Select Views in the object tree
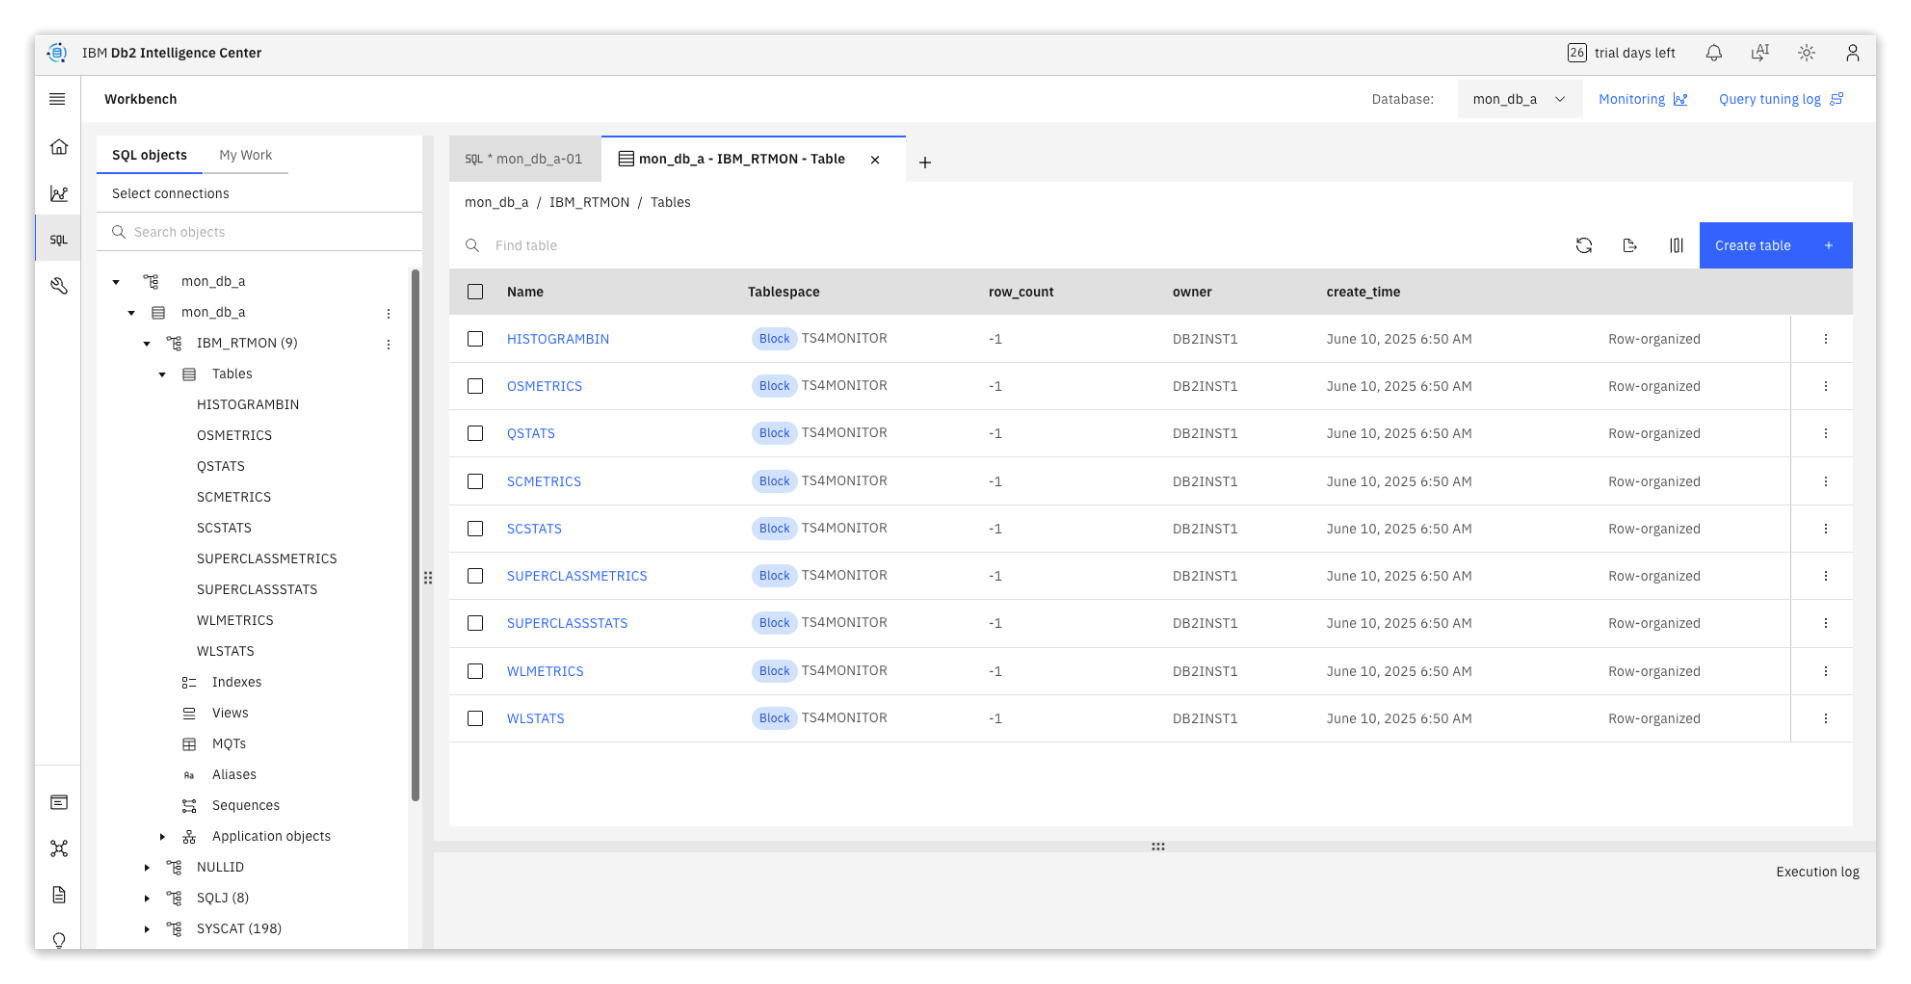 click(230, 713)
